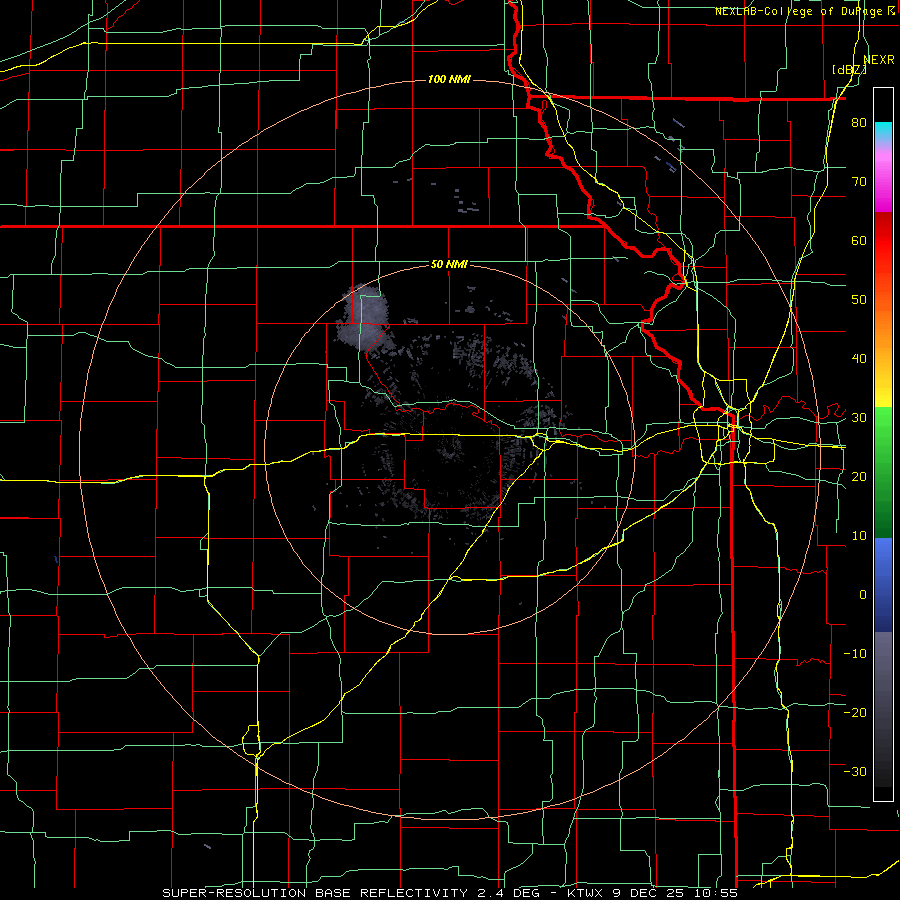Click the 100 NMI range ring label
The image size is (900, 900).
tap(449, 79)
